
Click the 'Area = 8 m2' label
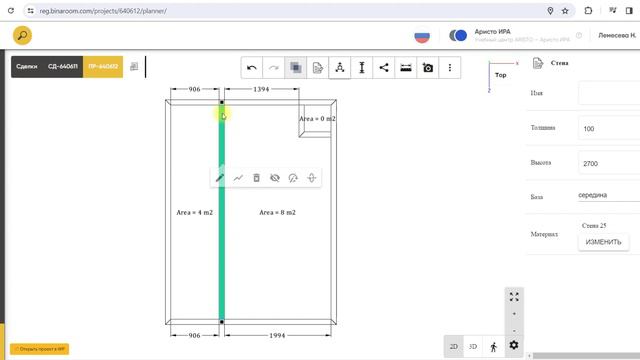click(278, 213)
